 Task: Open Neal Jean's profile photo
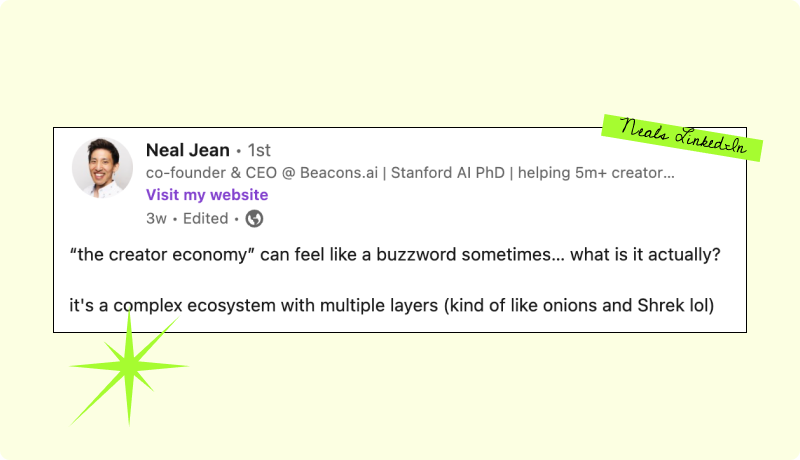[x=102, y=165]
